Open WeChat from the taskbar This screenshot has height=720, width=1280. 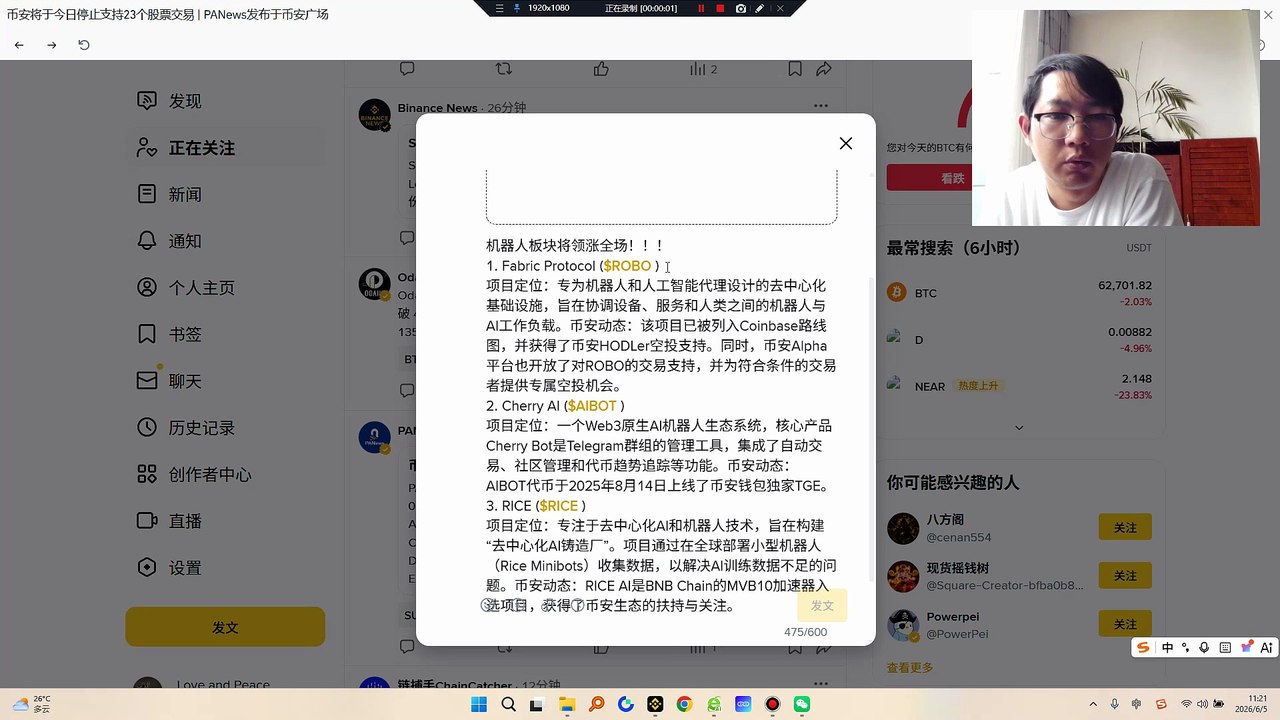tap(801, 704)
